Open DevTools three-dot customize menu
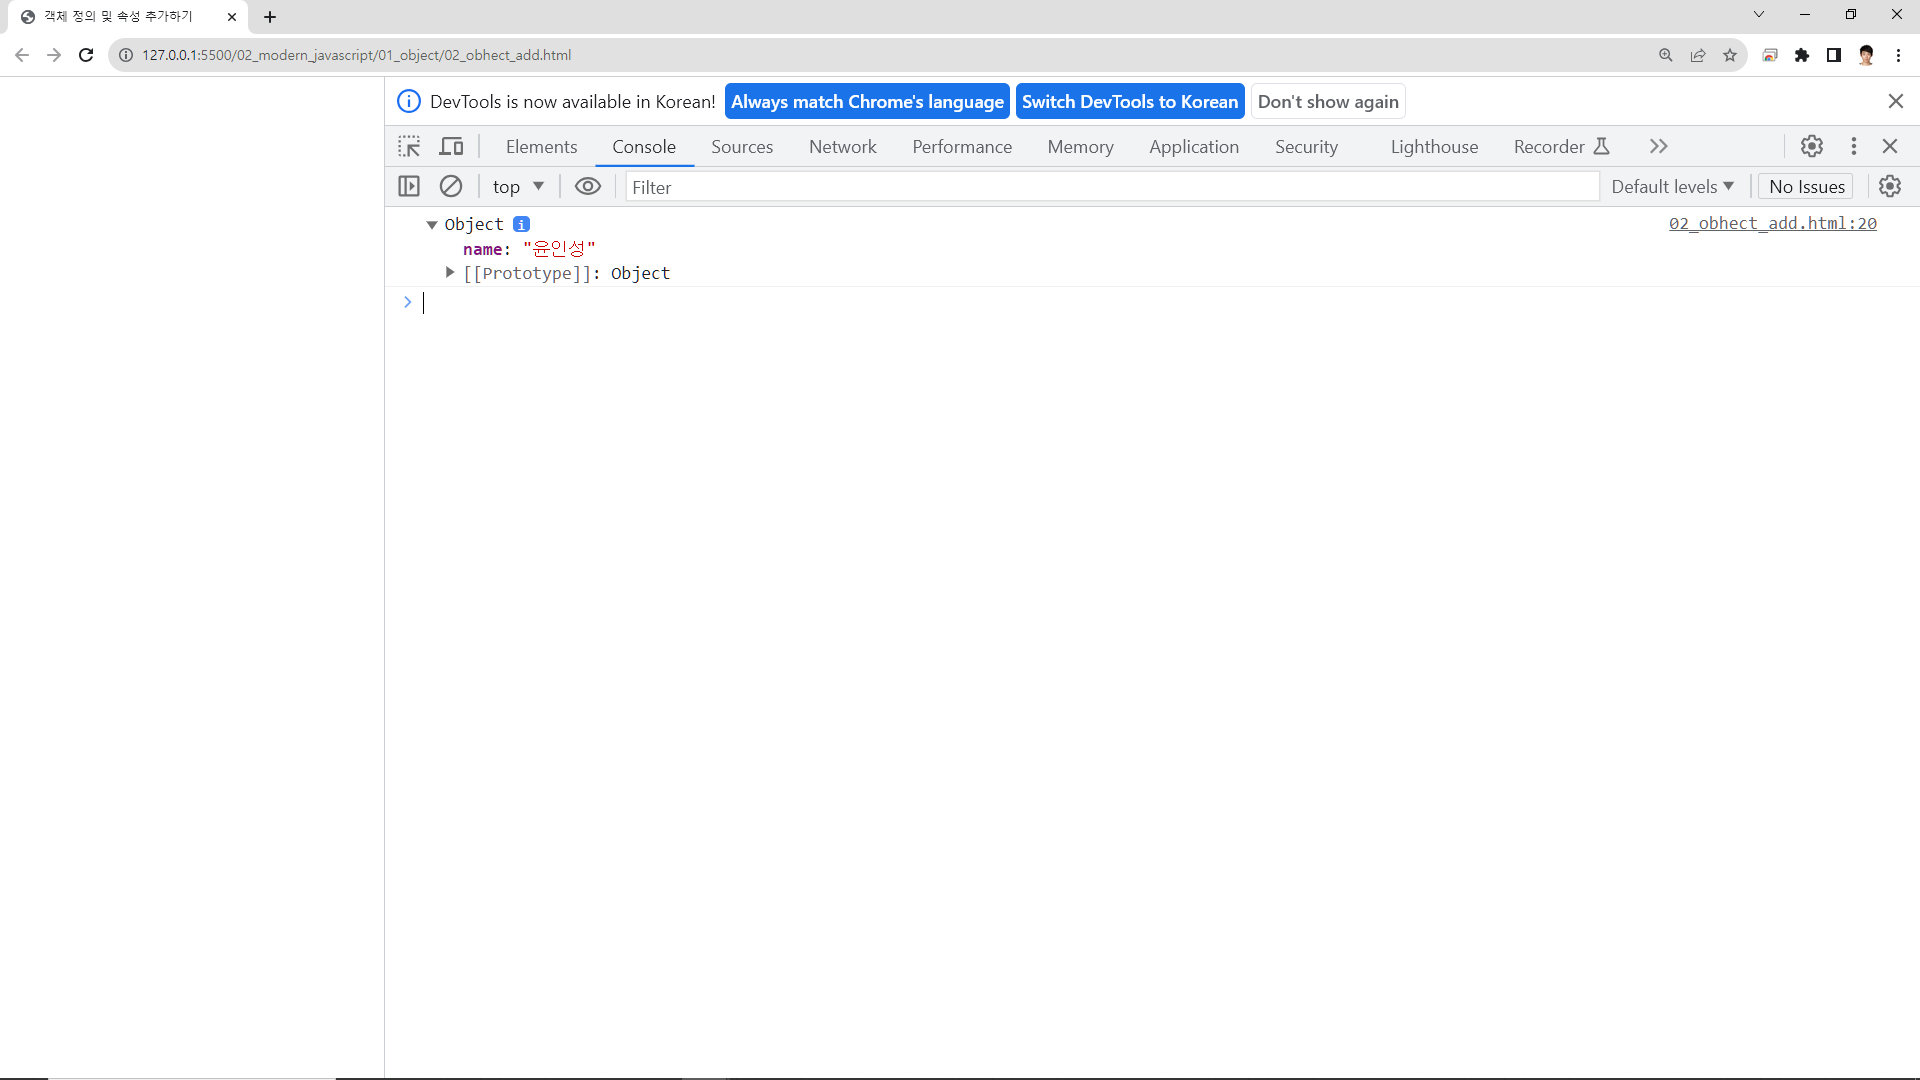This screenshot has height=1080, width=1920. pyautogui.click(x=1854, y=146)
